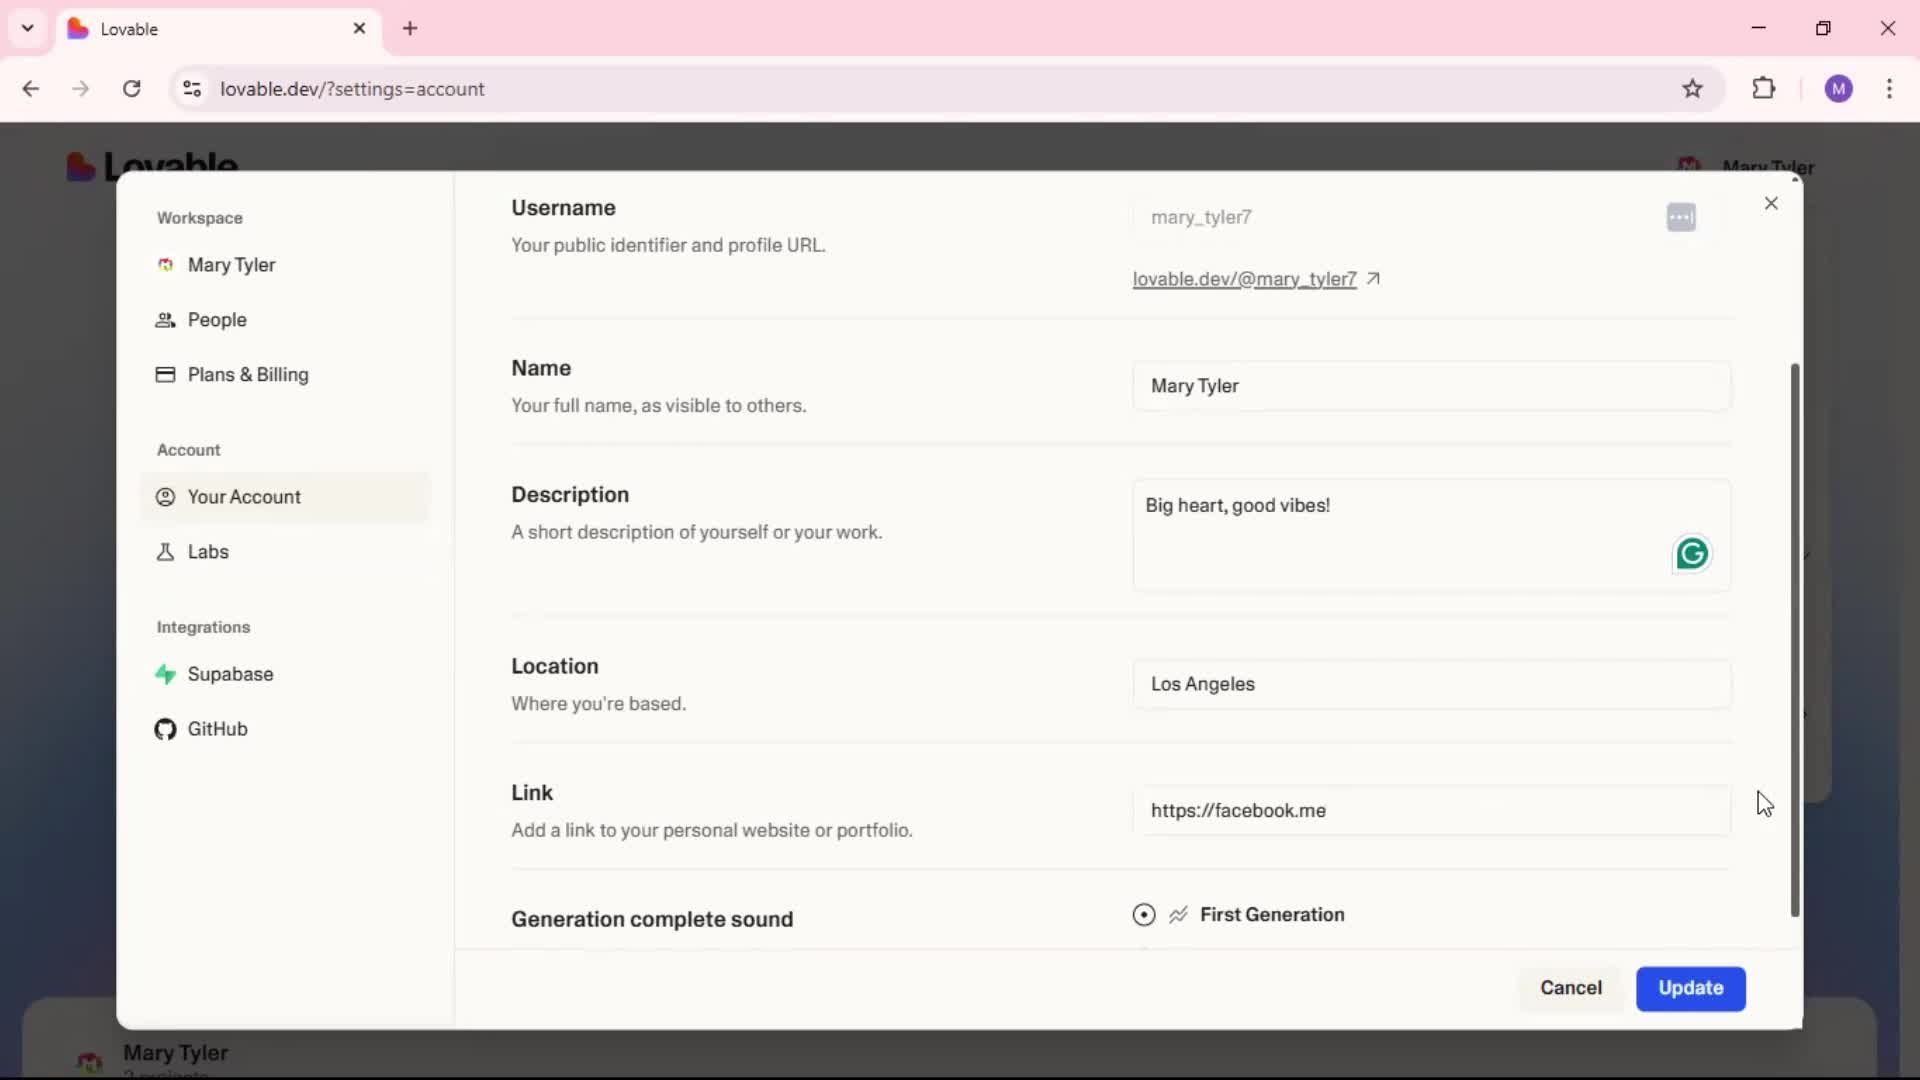Open the Chrome profile avatar M
The width and height of the screenshot is (1920, 1080).
pos(1838,89)
